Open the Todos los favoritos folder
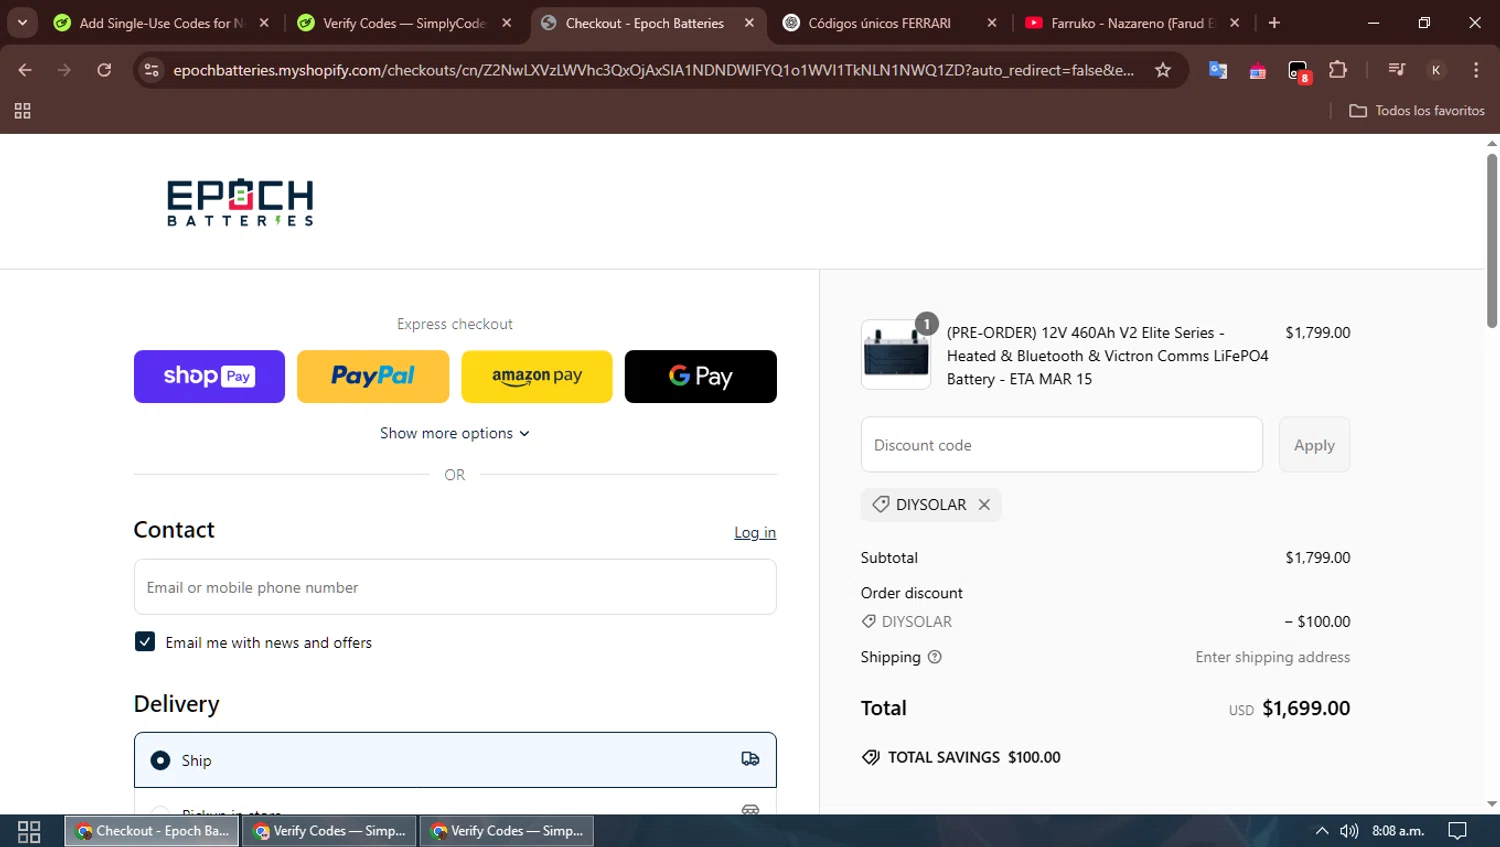The height and width of the screenshot is (847, 1500). click(x=1417, y=111)
